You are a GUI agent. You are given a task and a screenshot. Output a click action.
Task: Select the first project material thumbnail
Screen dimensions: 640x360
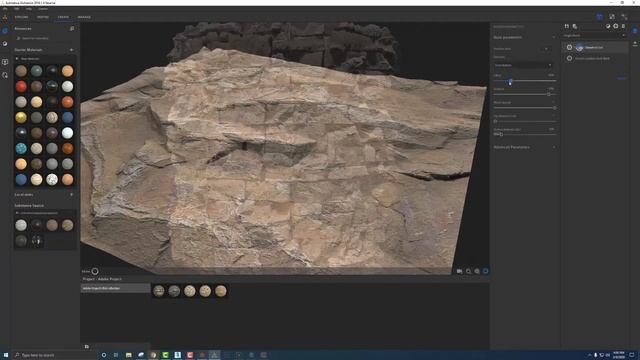point(159,291)
